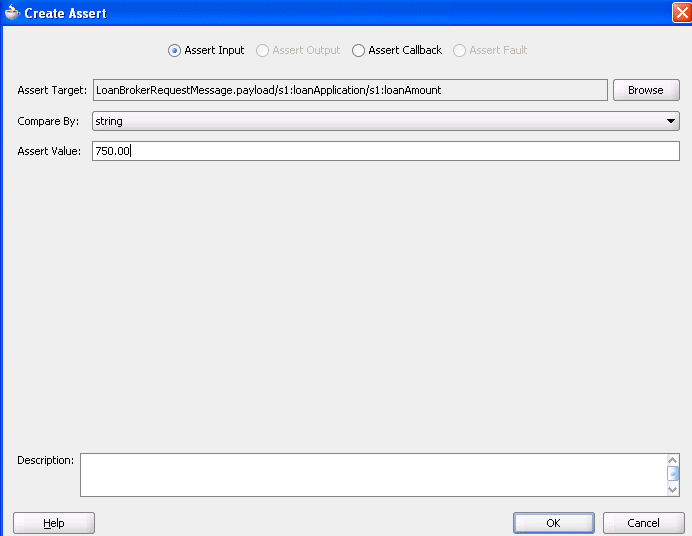The image size is (692, 536).
Task: Choose the Assert Callback option
Action: coord(359,50)
